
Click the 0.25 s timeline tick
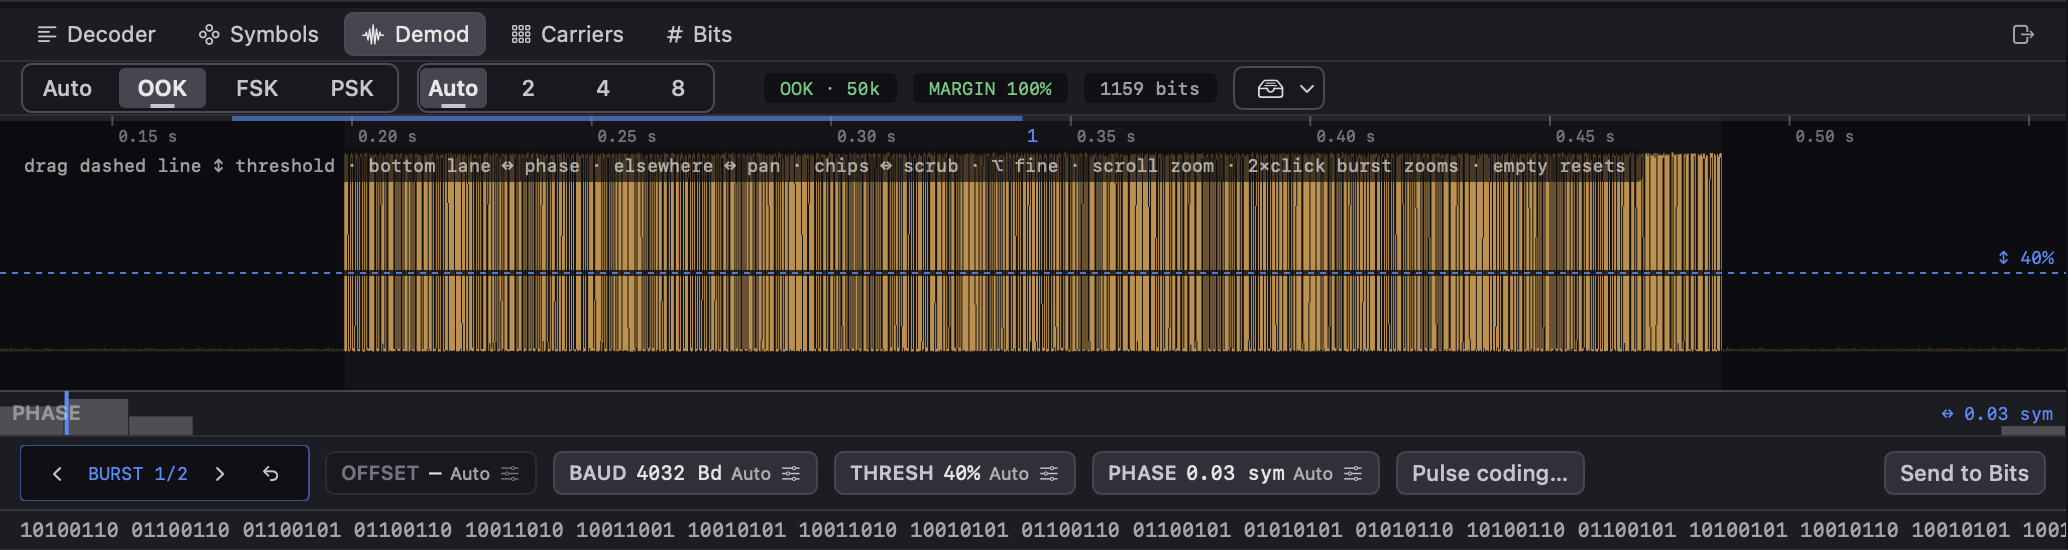click(626, 135)
